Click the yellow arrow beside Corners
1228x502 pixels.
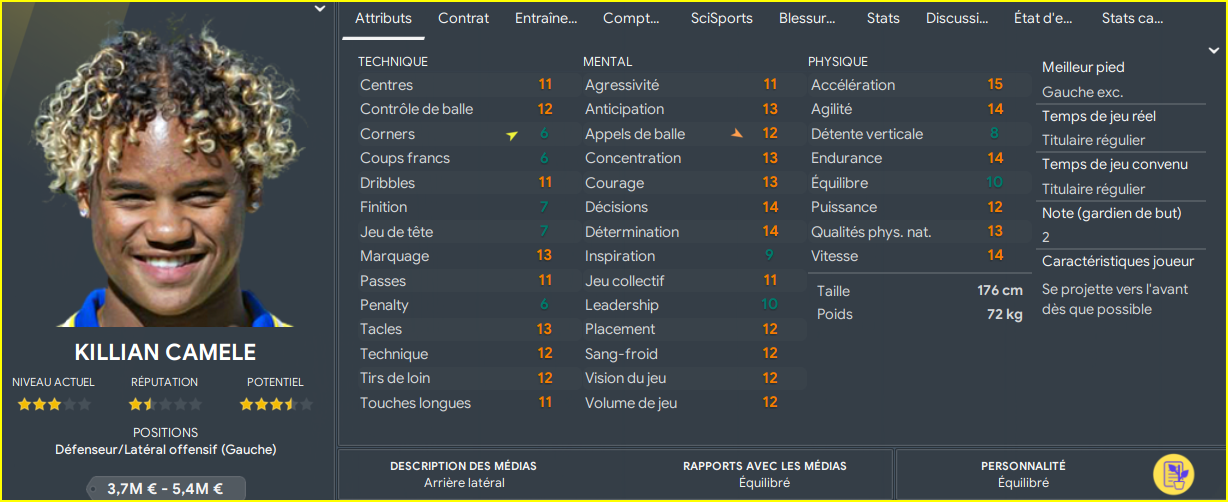[x=512, y=135]
